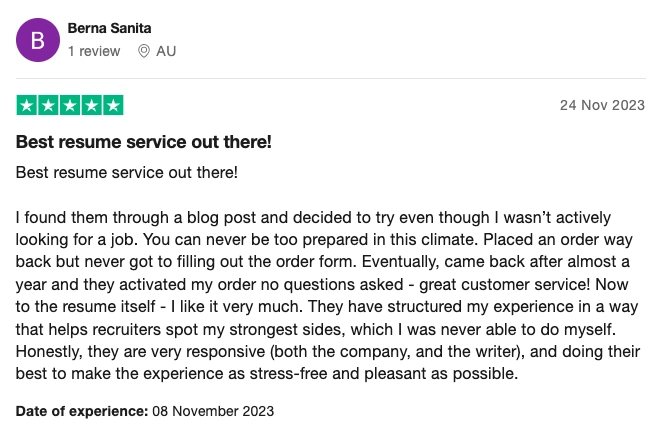The height and width of the screenshot is (431, 665).
Task: Click the "1 review" count text
Action: (94, 50)
